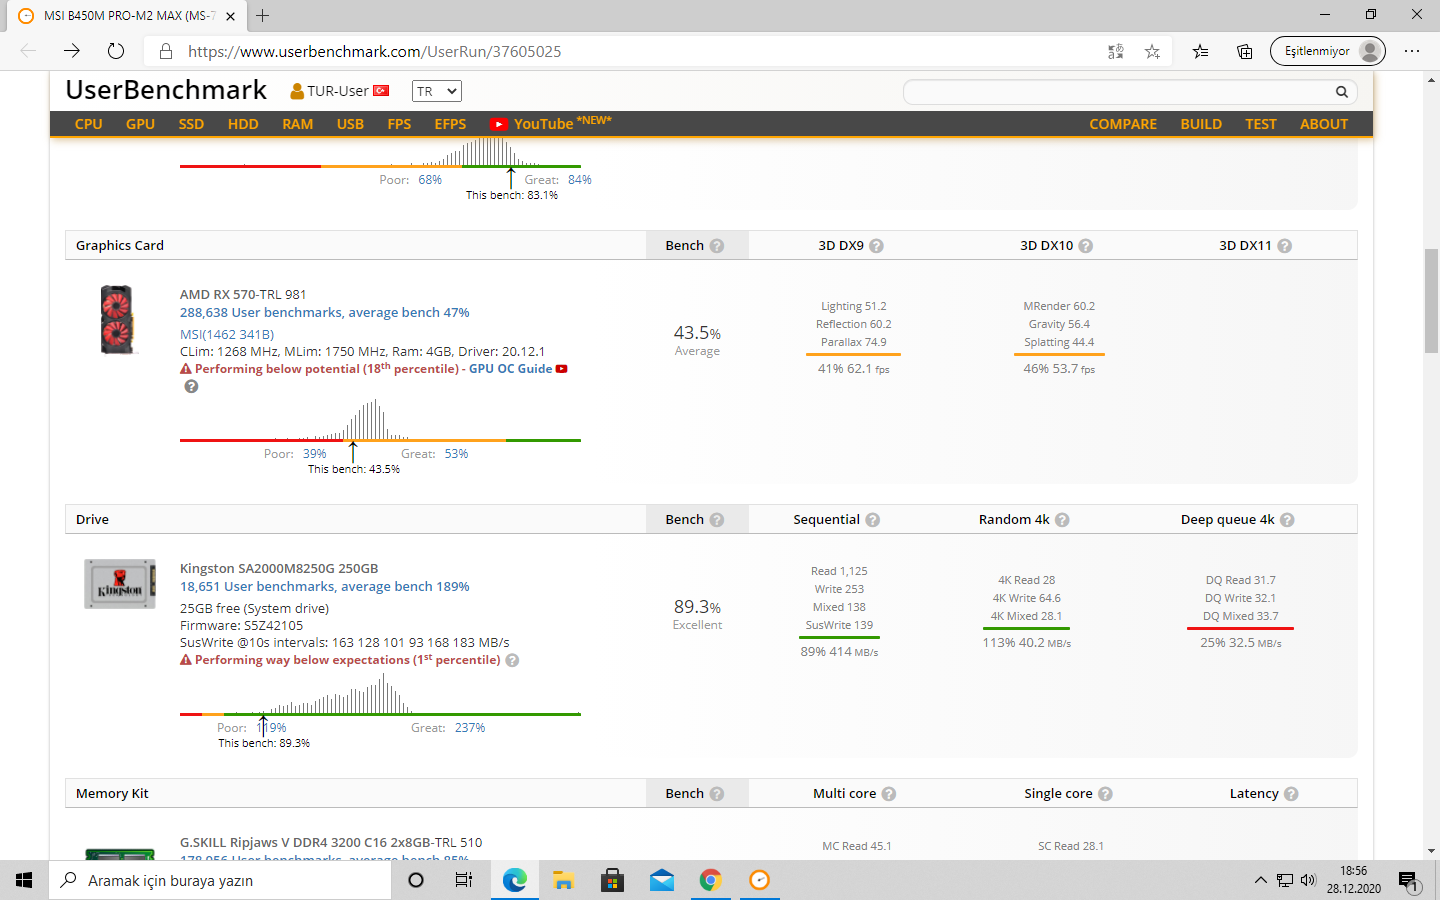Open the browser Favorites list icon

pos(1201,51)
